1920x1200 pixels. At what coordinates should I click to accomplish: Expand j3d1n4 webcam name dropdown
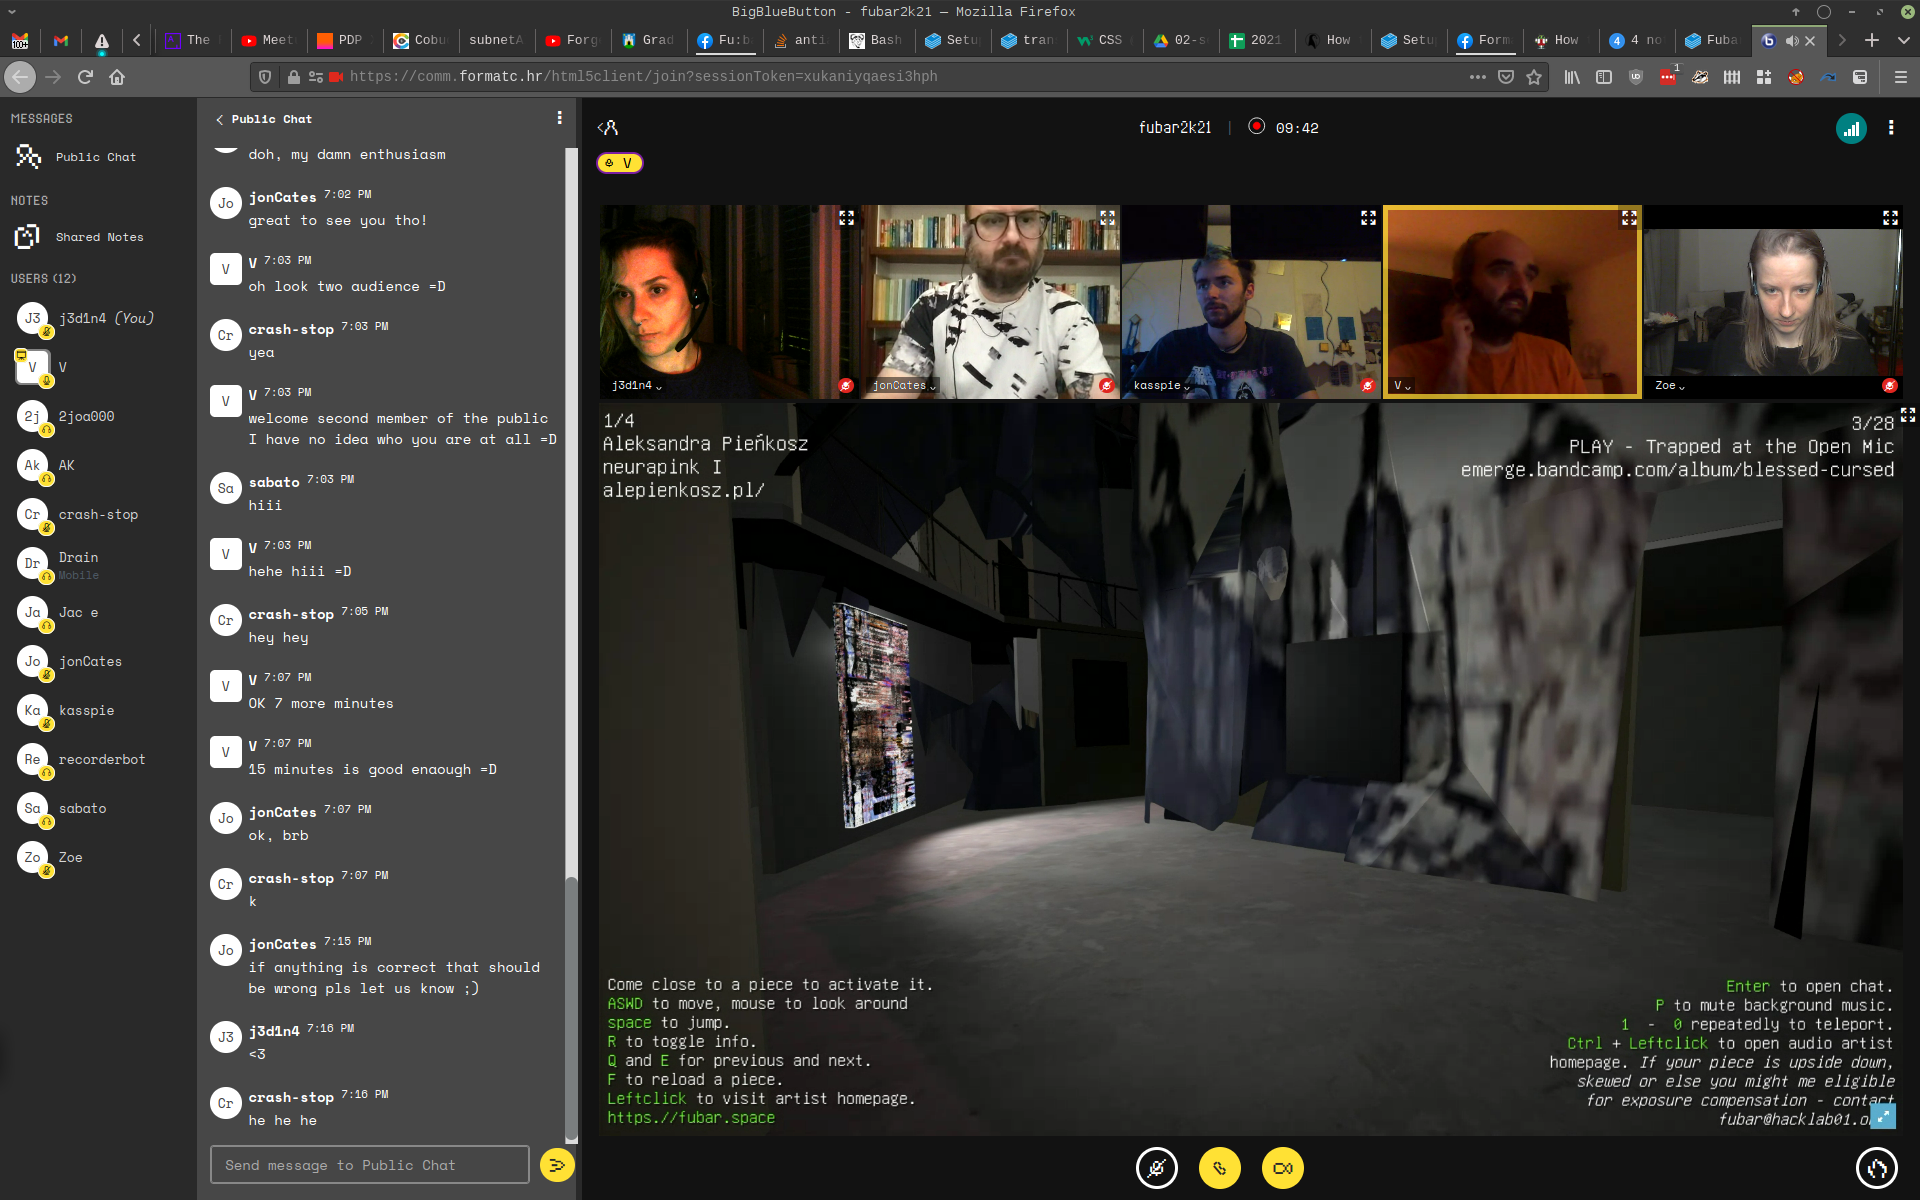637,386
